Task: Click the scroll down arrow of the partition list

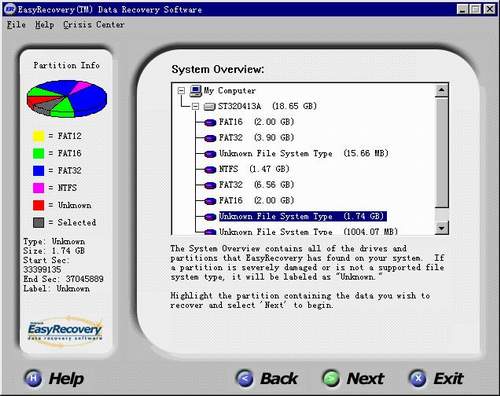Action: point(442,228)
